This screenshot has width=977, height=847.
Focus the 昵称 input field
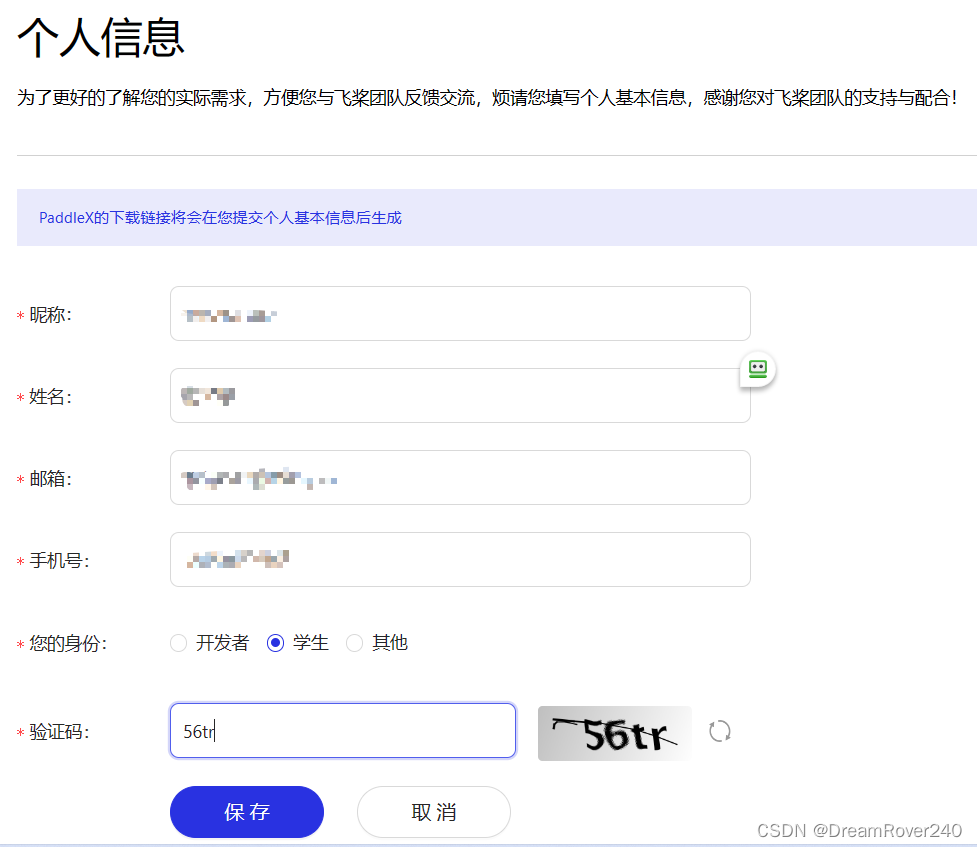[460, 313]
